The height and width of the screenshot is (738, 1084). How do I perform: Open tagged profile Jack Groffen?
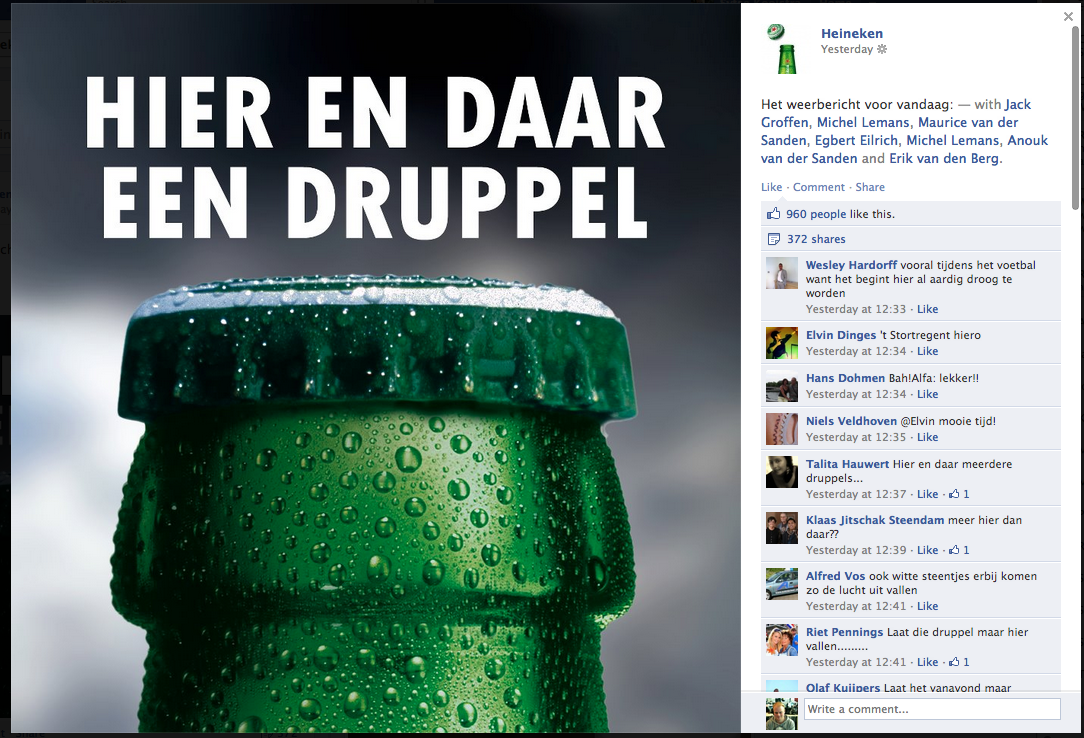pyautogui.click(x=896, y=113)
